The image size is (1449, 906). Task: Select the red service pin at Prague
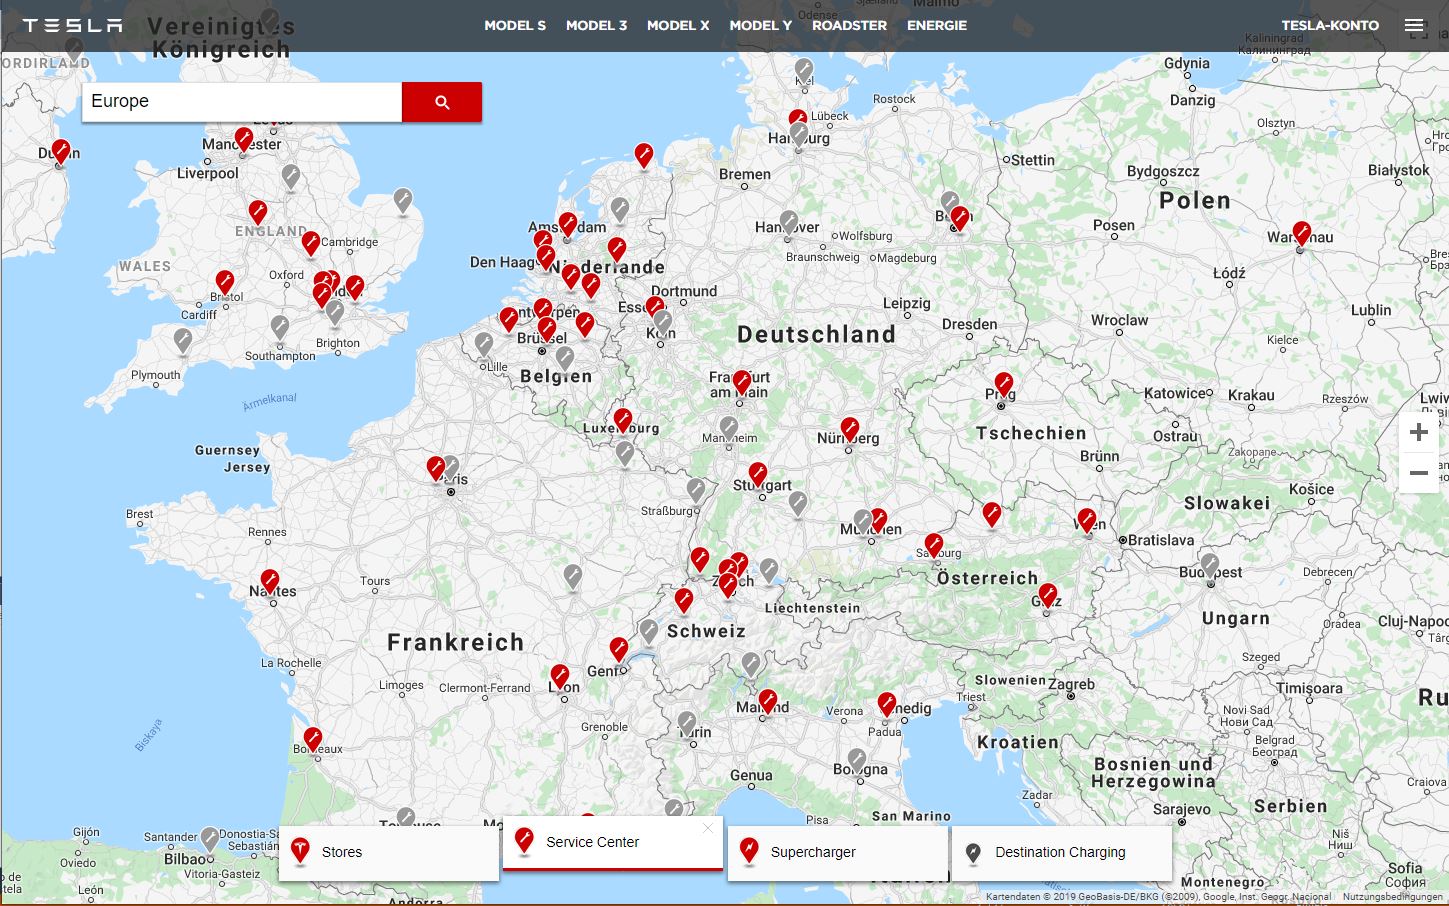tap(1003, 385)
